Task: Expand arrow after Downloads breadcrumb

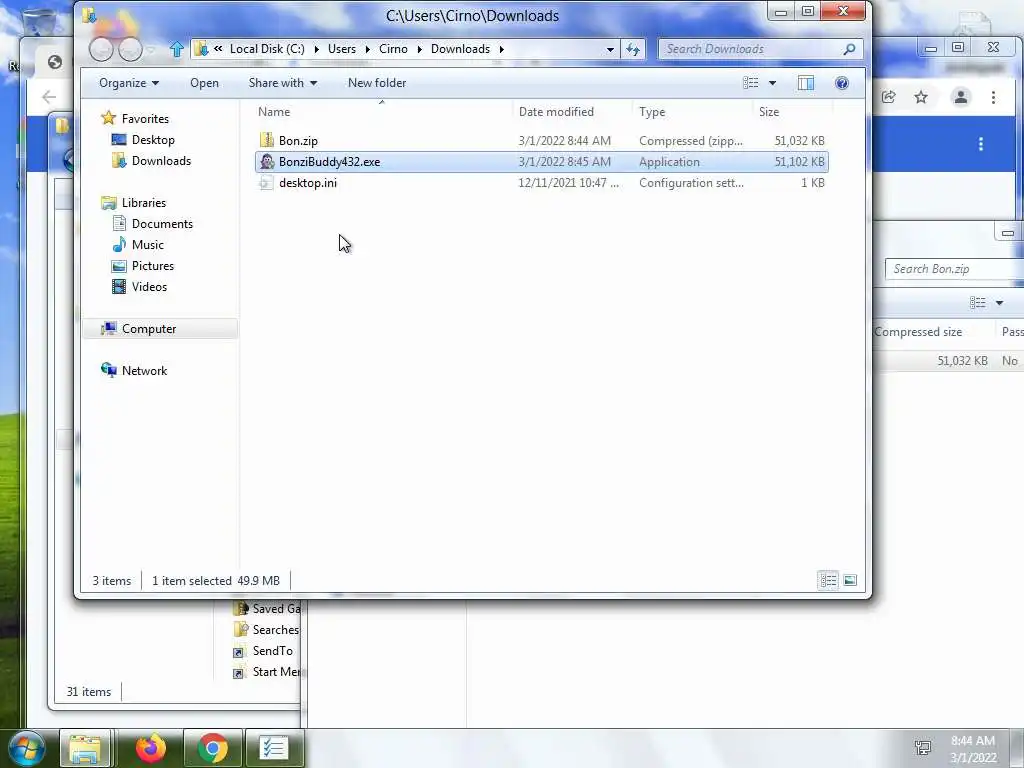Action: [502, 49]
